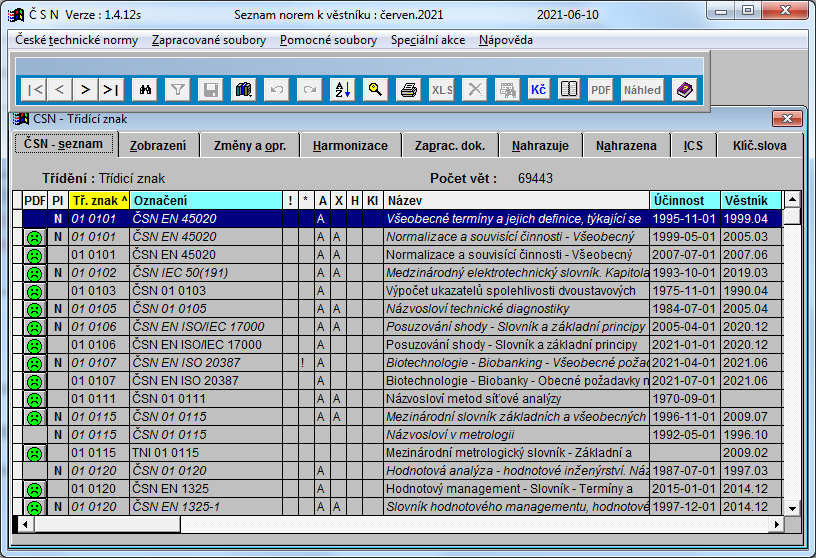
Task: Go to the last record button
Action: pyautogui.click(x=112, y=90)
